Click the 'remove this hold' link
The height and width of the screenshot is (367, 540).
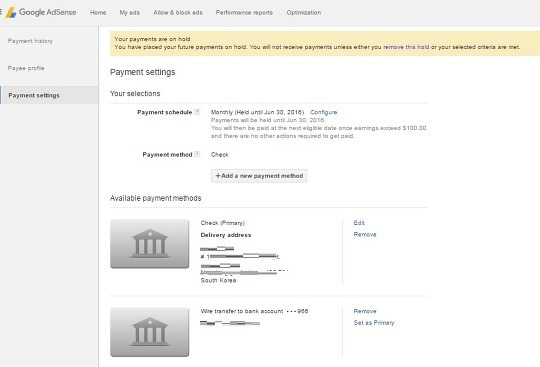coord(406,47)
